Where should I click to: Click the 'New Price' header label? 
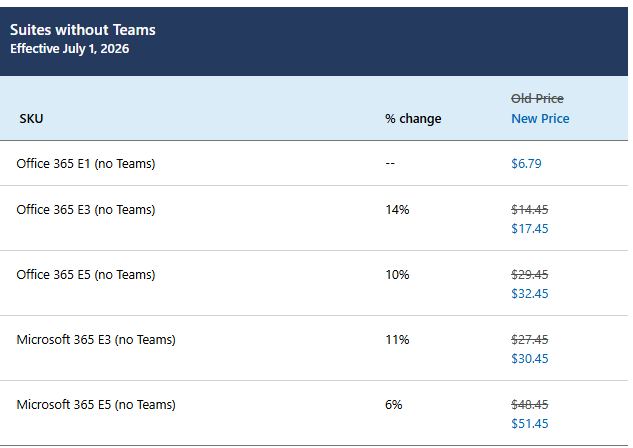pos(540,118)
